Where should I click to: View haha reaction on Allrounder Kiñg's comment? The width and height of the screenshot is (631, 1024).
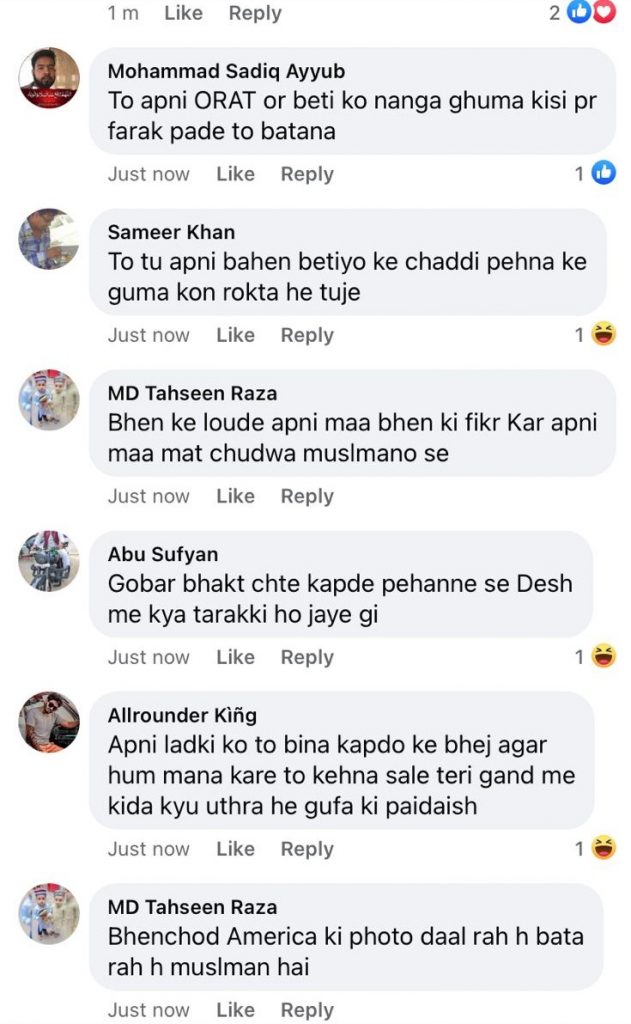click(604, 849)
